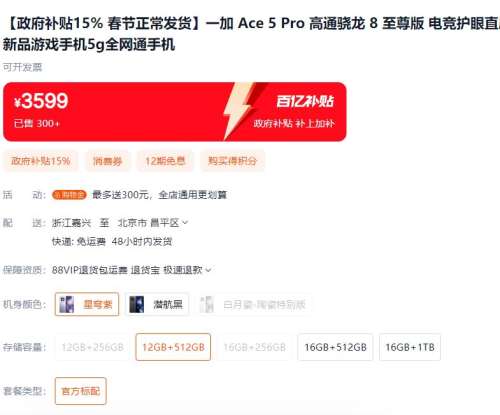Click the 白月瓷 special edition phone thumbnail
This screenshot has height=415, width=500.
pyautogui.click(x=207, y=304)
